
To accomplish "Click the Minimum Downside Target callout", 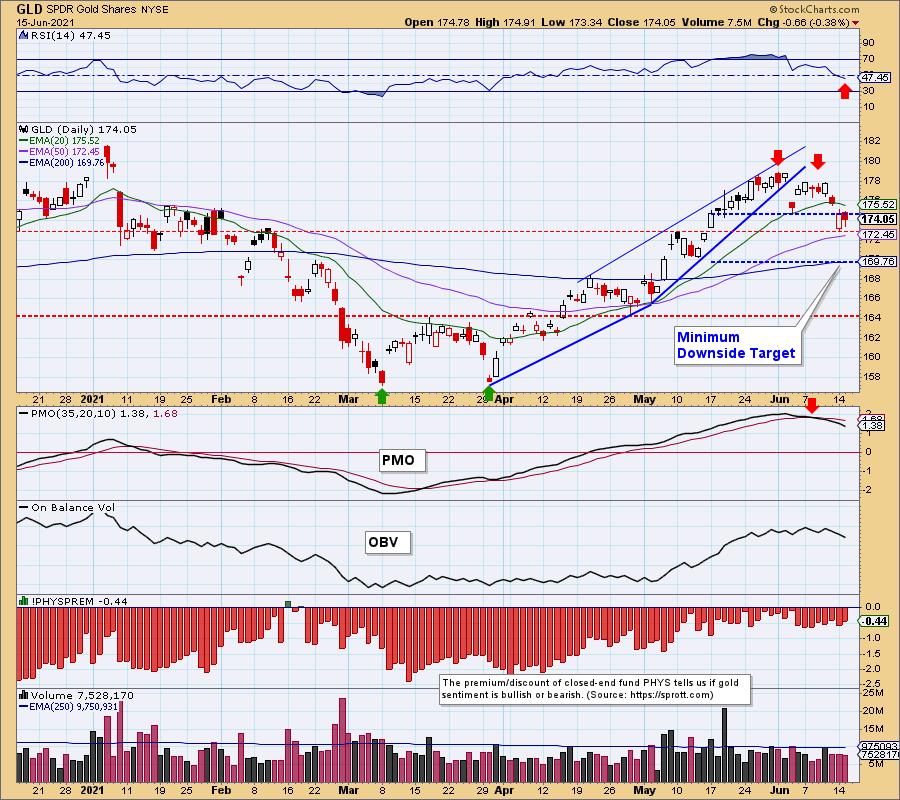I will coord(736,345).
